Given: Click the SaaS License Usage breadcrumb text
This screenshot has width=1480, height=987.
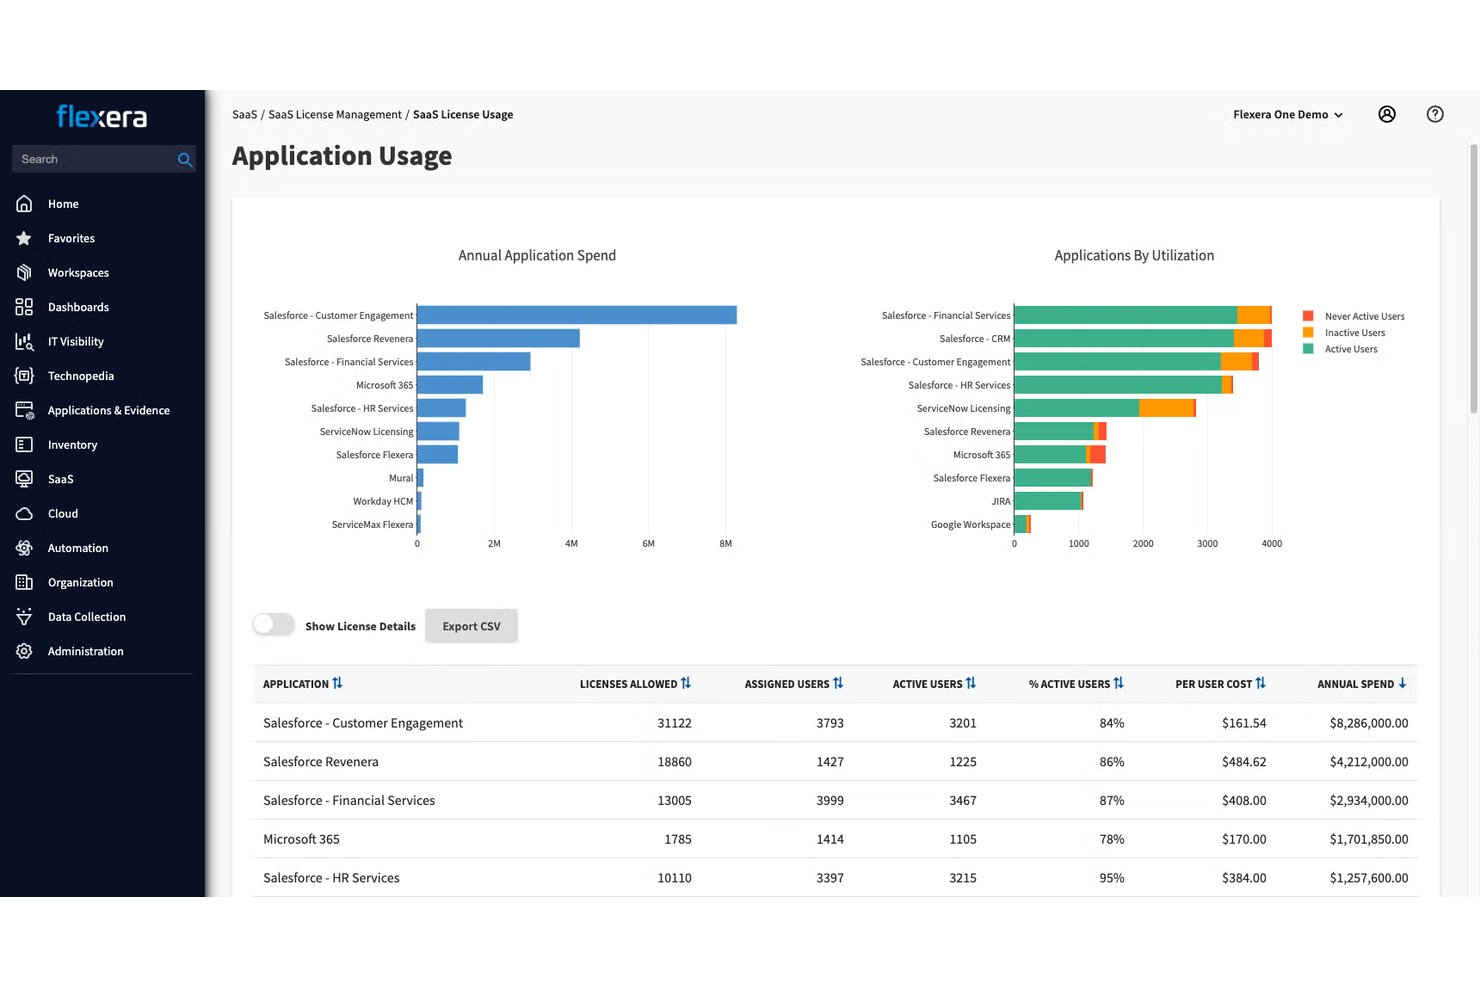Looking at the screenshot, I should 463,115.
